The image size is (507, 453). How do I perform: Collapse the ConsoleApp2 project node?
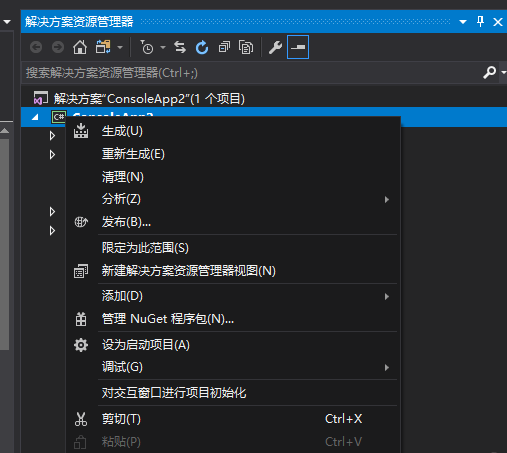point(35,117)
